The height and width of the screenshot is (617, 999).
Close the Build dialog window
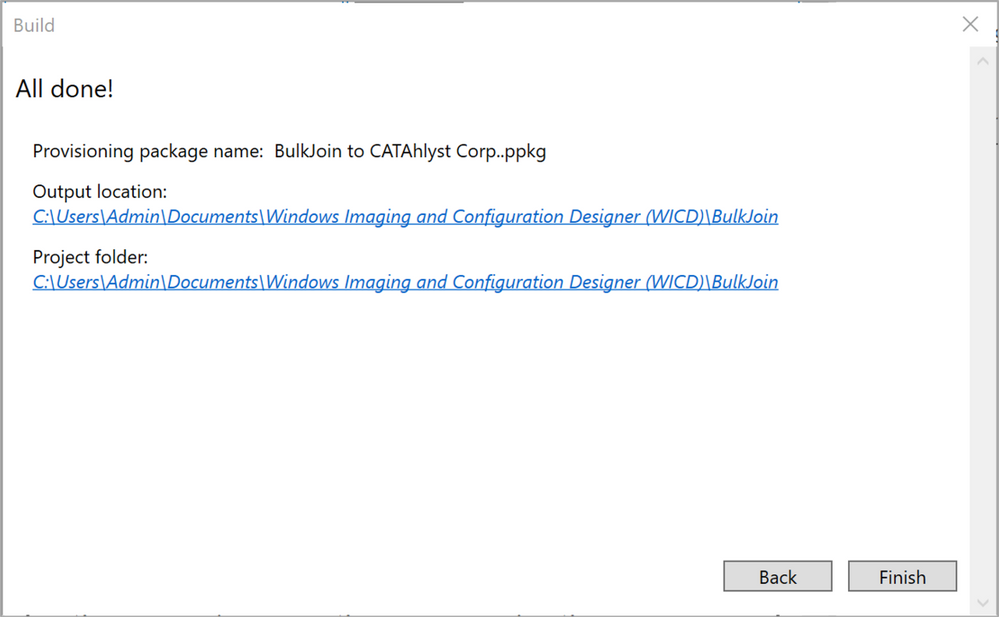pyautogui.click(x=970, y=24)
